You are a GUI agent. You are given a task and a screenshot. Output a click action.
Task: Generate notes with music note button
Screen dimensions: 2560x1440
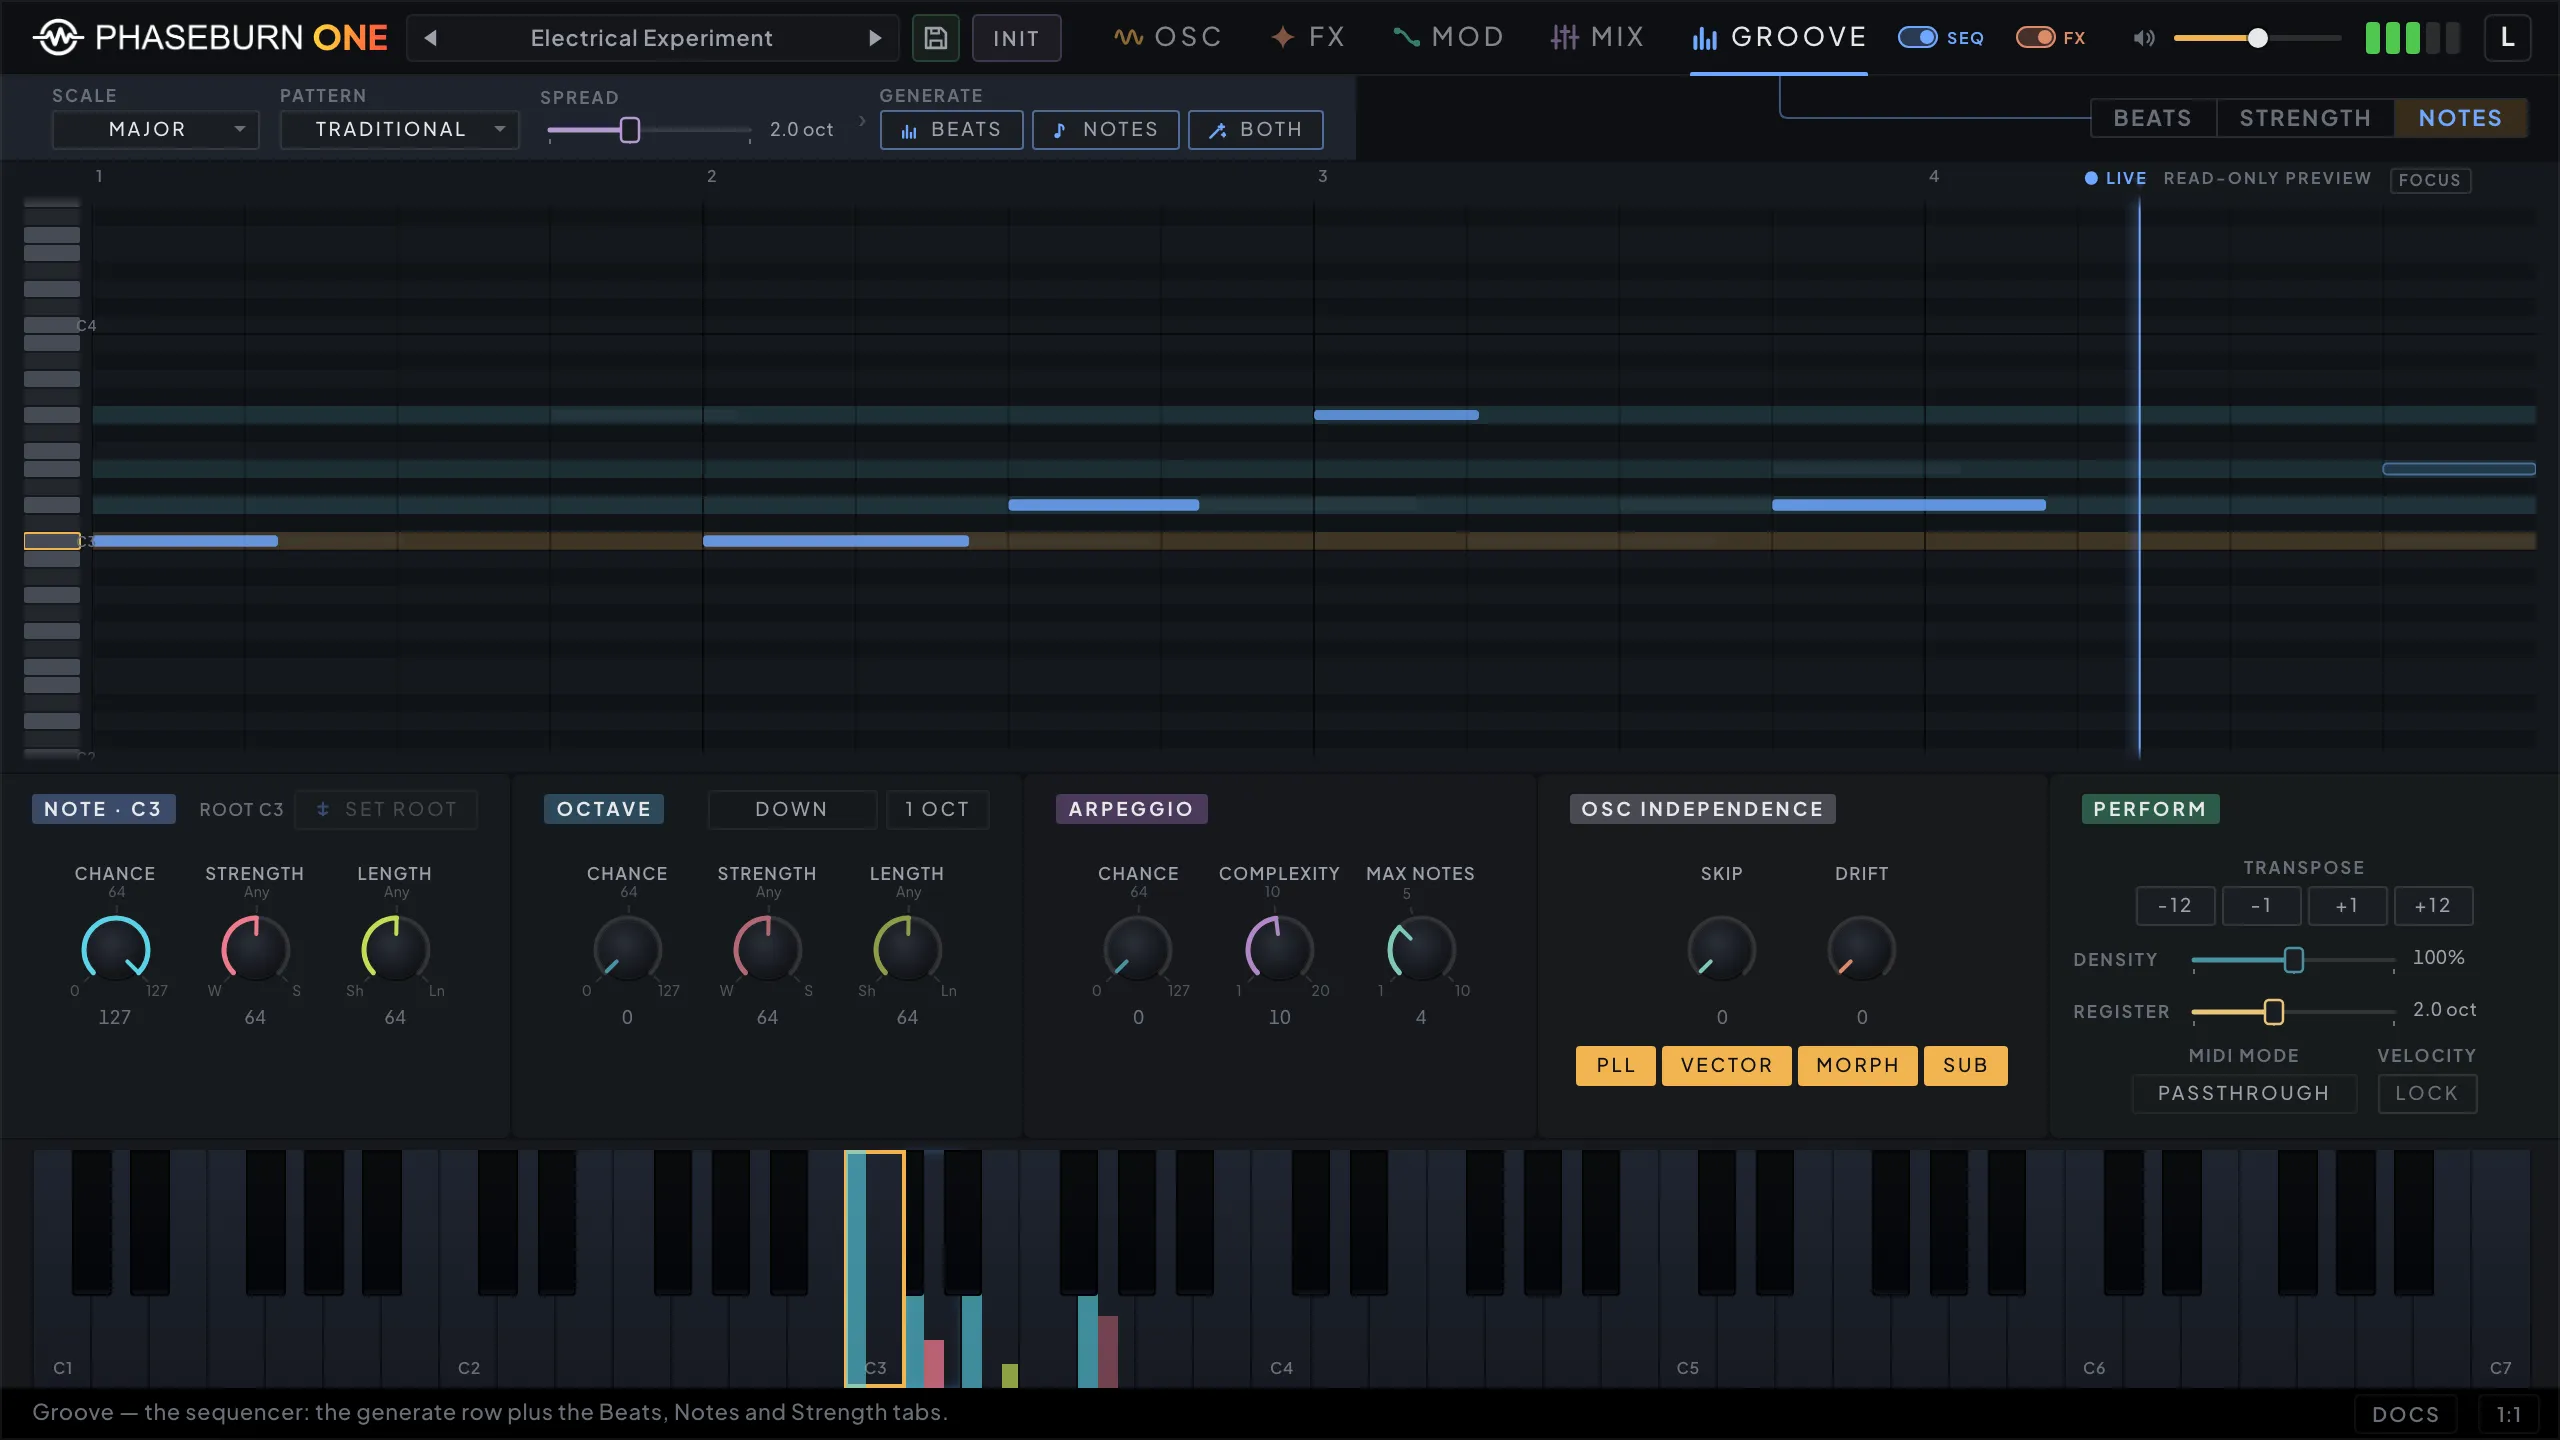[1105, 130]
